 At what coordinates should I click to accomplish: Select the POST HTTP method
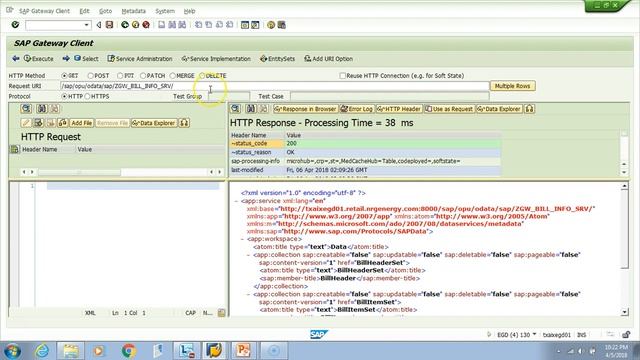click(91, 76)
